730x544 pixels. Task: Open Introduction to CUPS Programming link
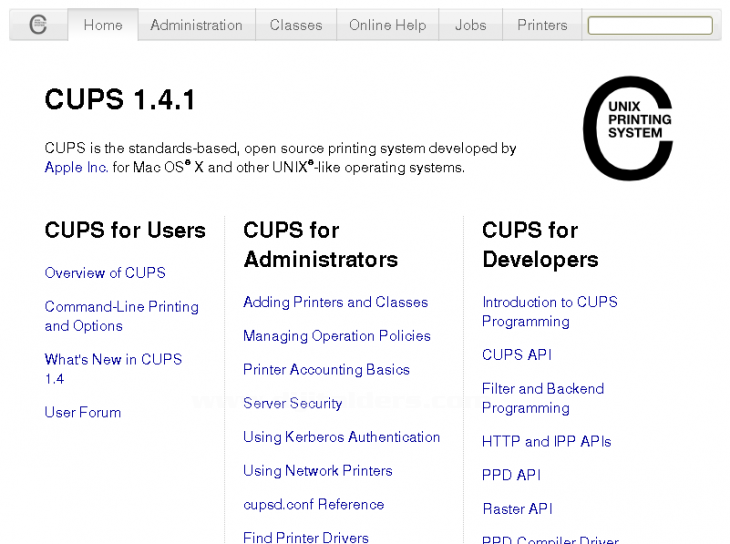click(550, 312)
